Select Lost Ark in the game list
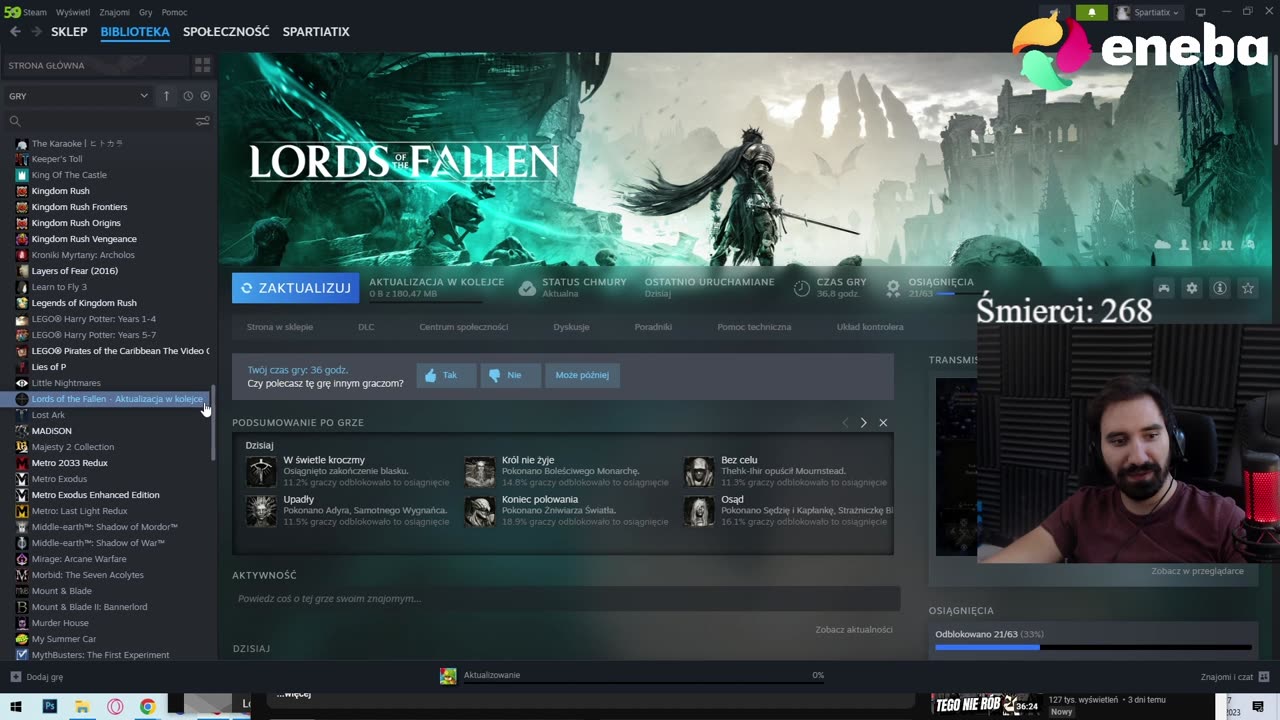 [48, 415]
